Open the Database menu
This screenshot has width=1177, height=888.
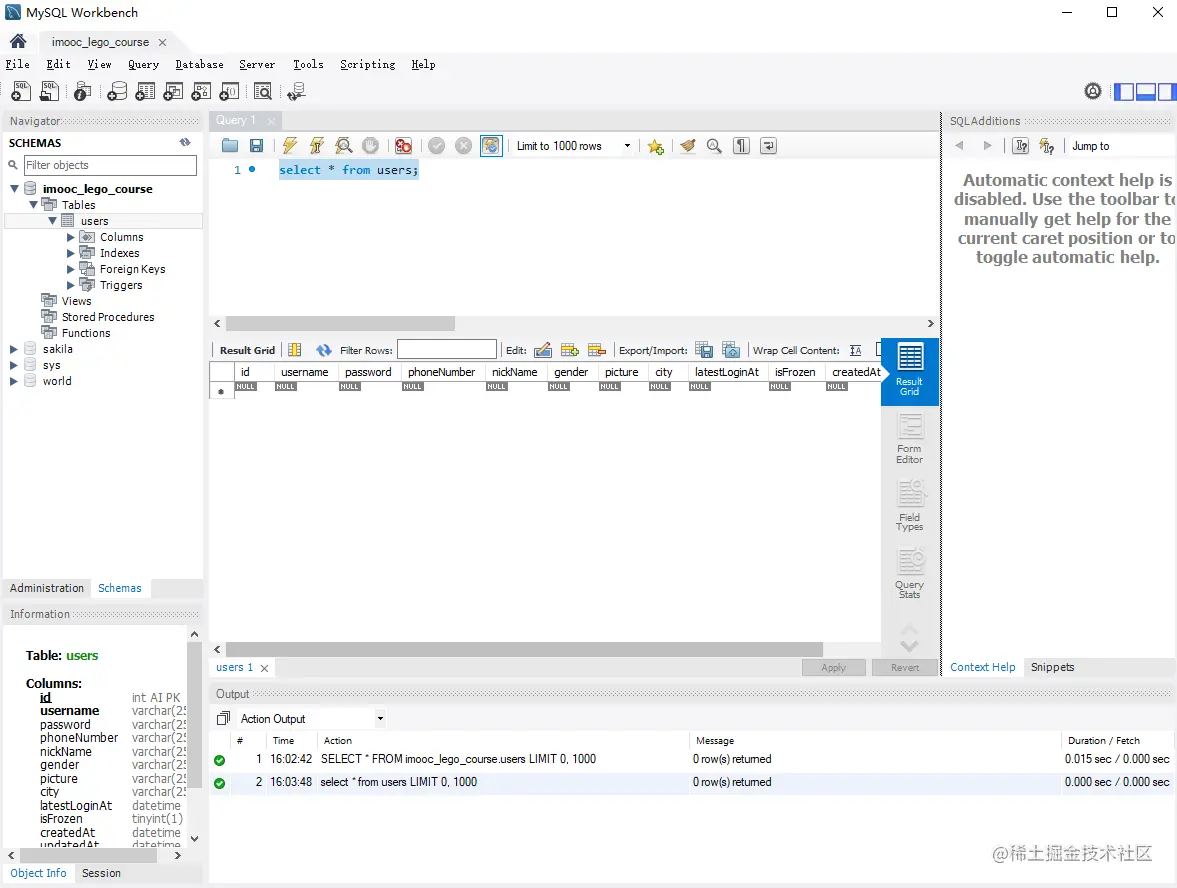[x=200, y=65]
